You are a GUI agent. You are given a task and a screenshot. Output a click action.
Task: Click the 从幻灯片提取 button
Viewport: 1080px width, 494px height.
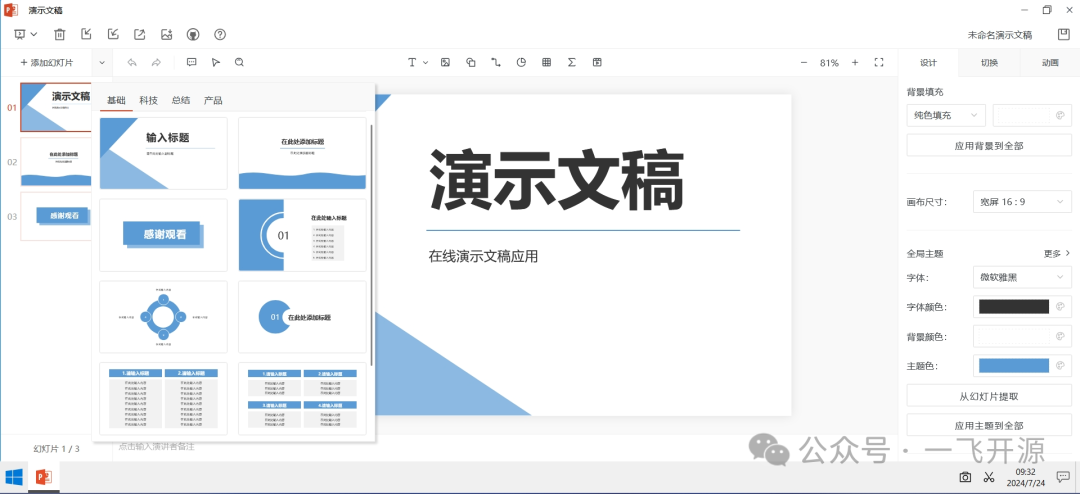click(988, 396)
